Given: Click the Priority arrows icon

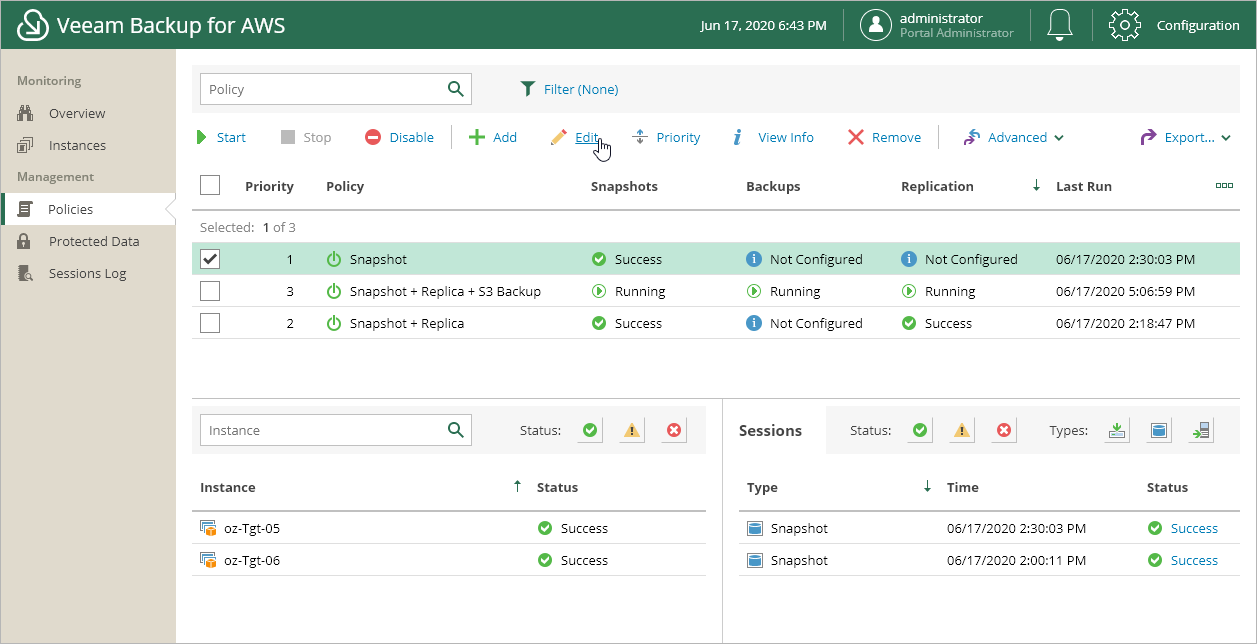Looking at the screenshot, I should (x=640, y=137).
